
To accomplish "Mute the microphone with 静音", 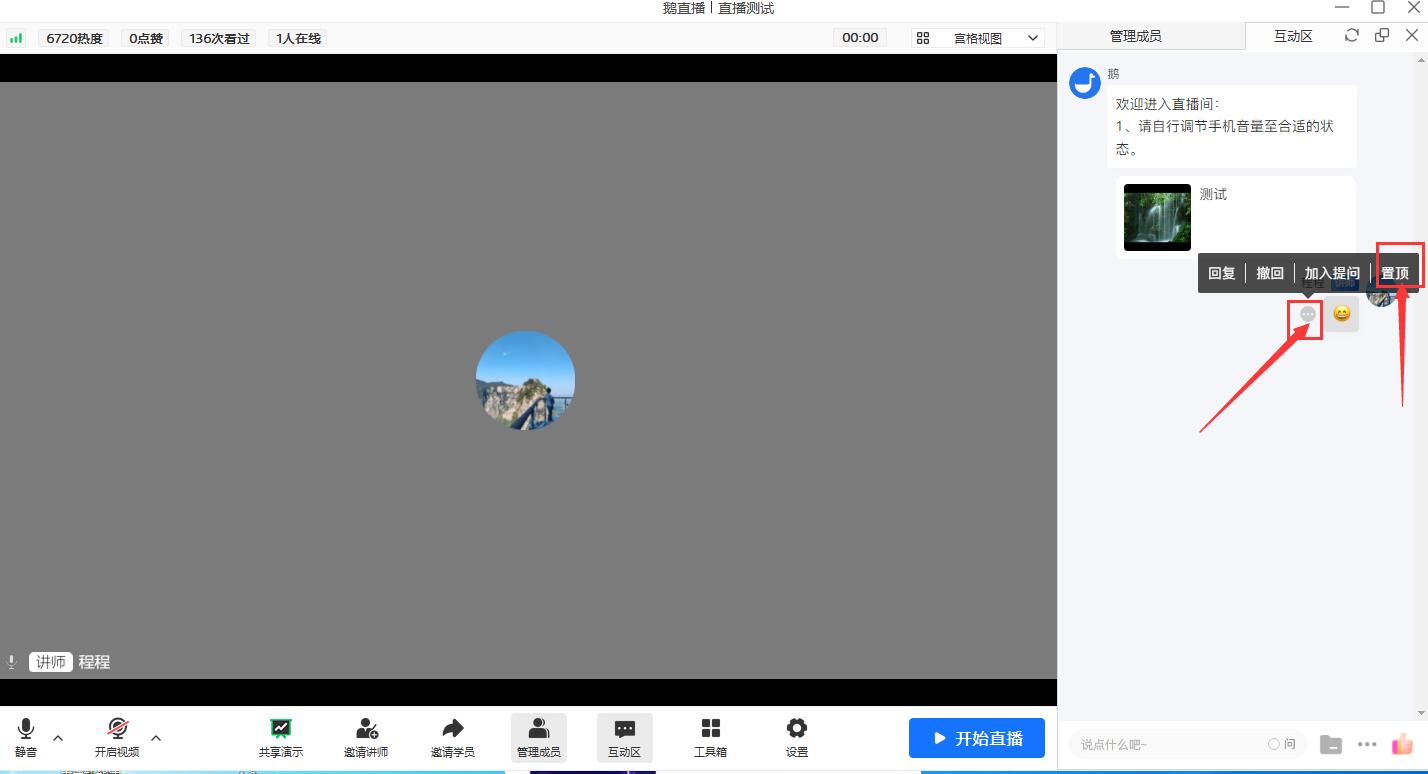I will [x=26, y=737].
